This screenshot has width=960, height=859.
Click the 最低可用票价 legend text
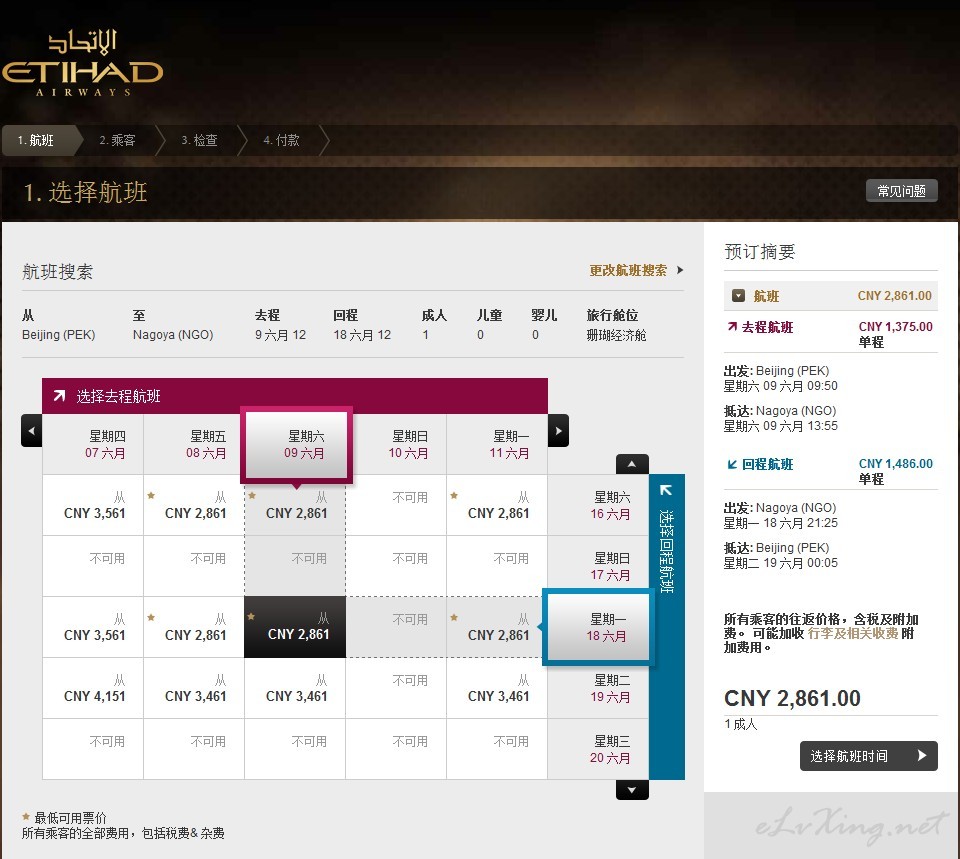[x=70, y=818]
